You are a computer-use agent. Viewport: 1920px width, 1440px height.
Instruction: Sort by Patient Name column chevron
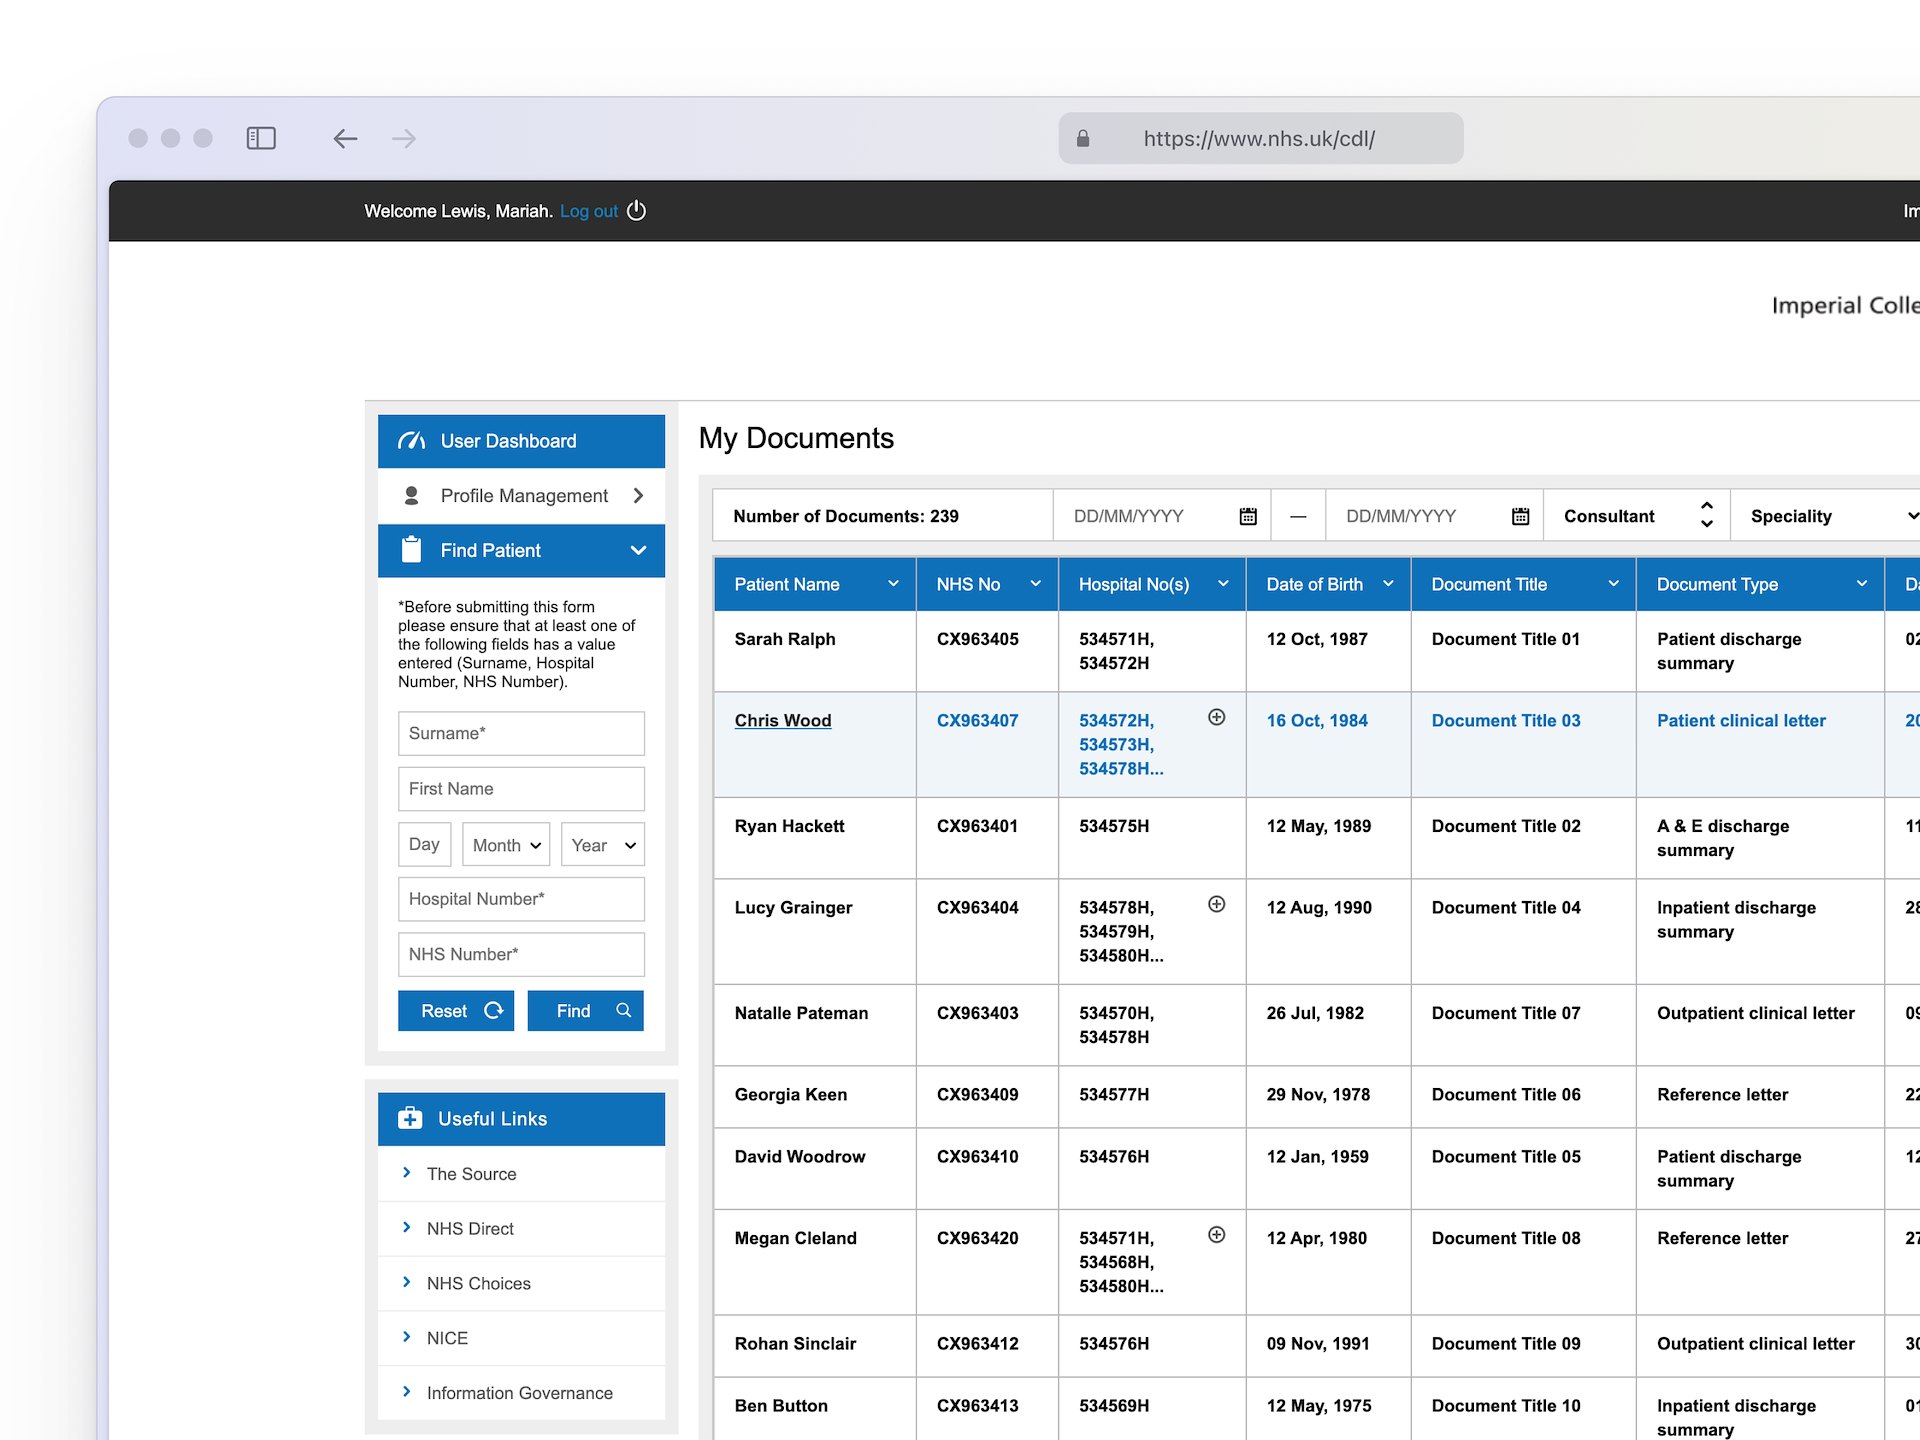tap(893, 584)
